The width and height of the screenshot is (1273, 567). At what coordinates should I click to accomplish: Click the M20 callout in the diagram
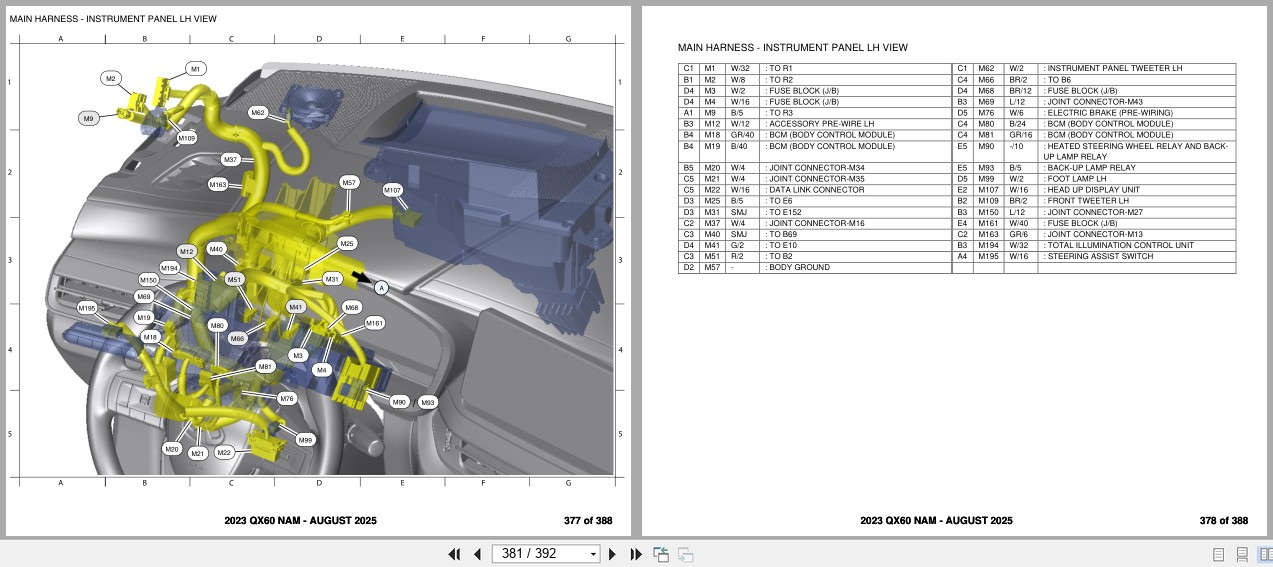172,450
